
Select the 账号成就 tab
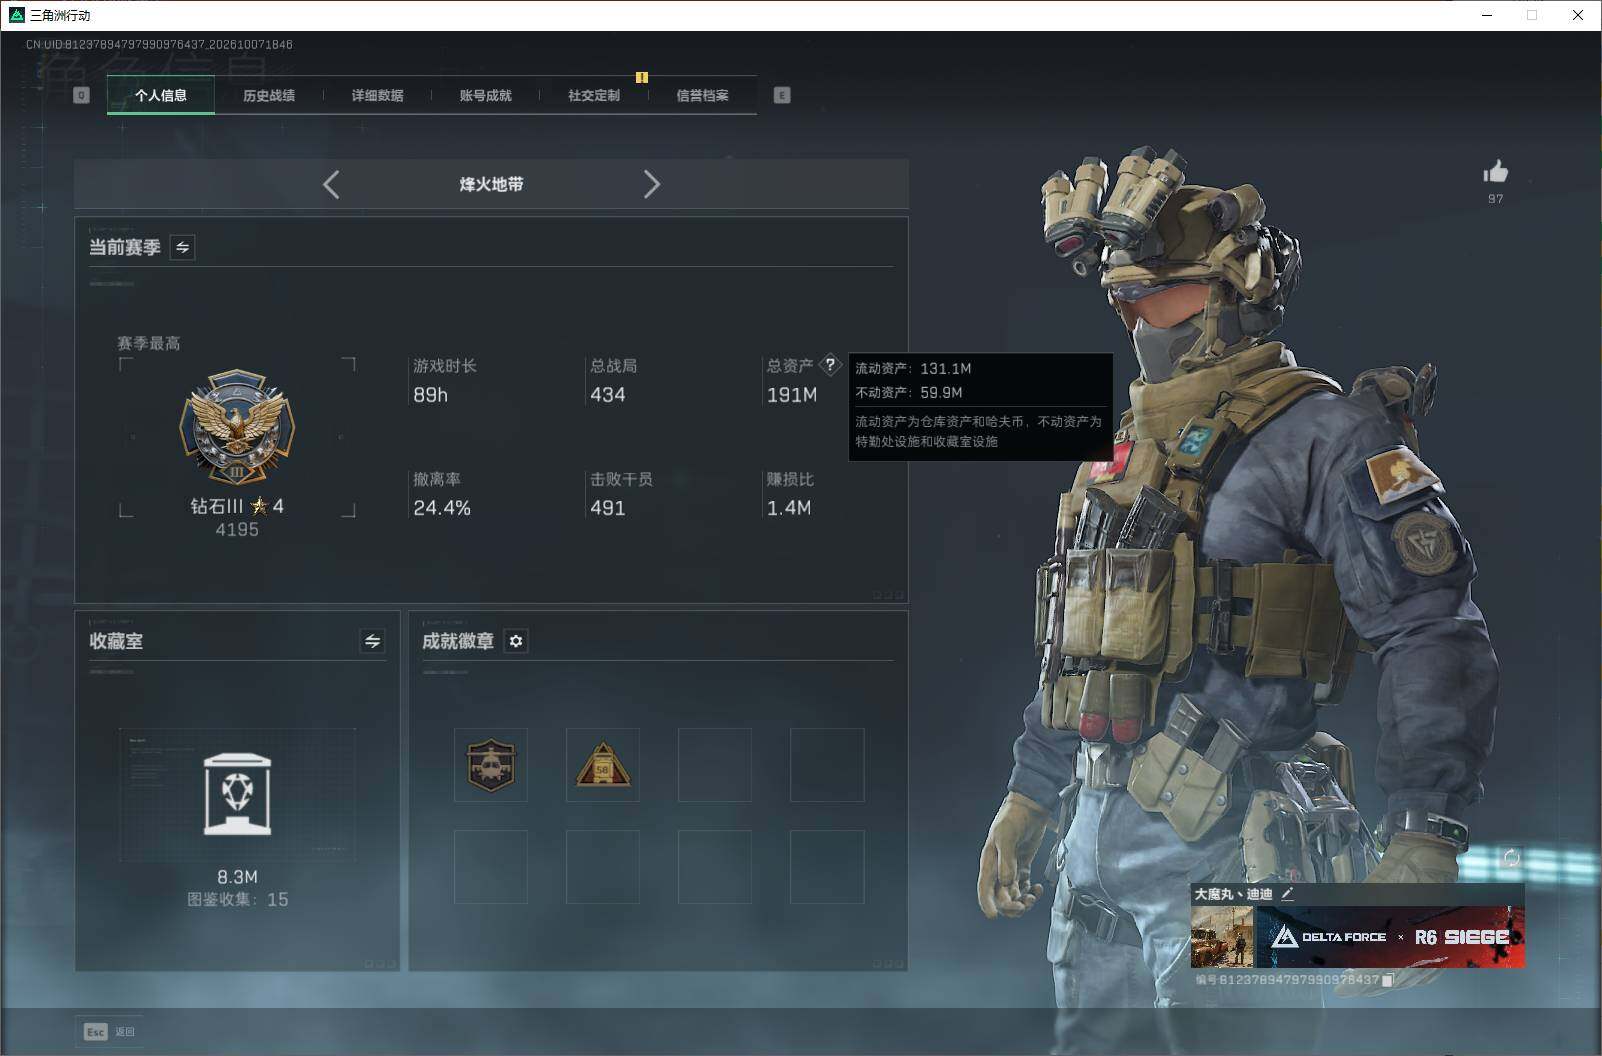(485, 96)
